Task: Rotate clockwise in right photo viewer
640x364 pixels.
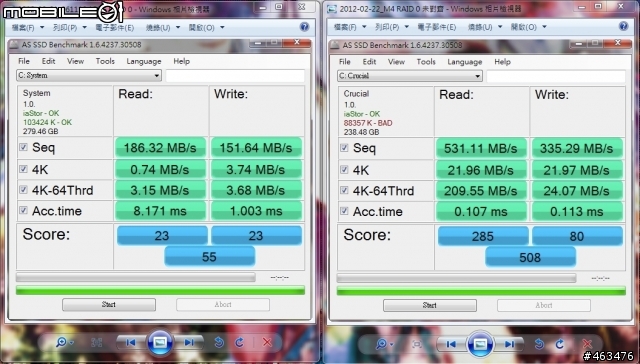Action: click(560, 344)
